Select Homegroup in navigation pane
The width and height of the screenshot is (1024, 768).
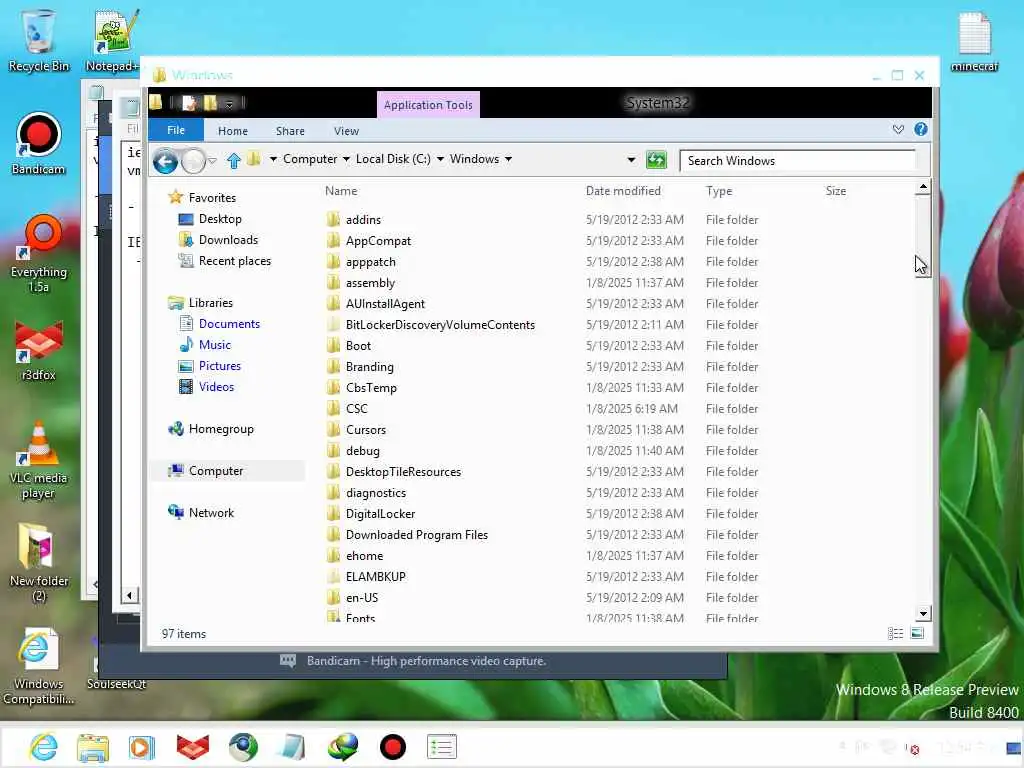pos(221,429)
